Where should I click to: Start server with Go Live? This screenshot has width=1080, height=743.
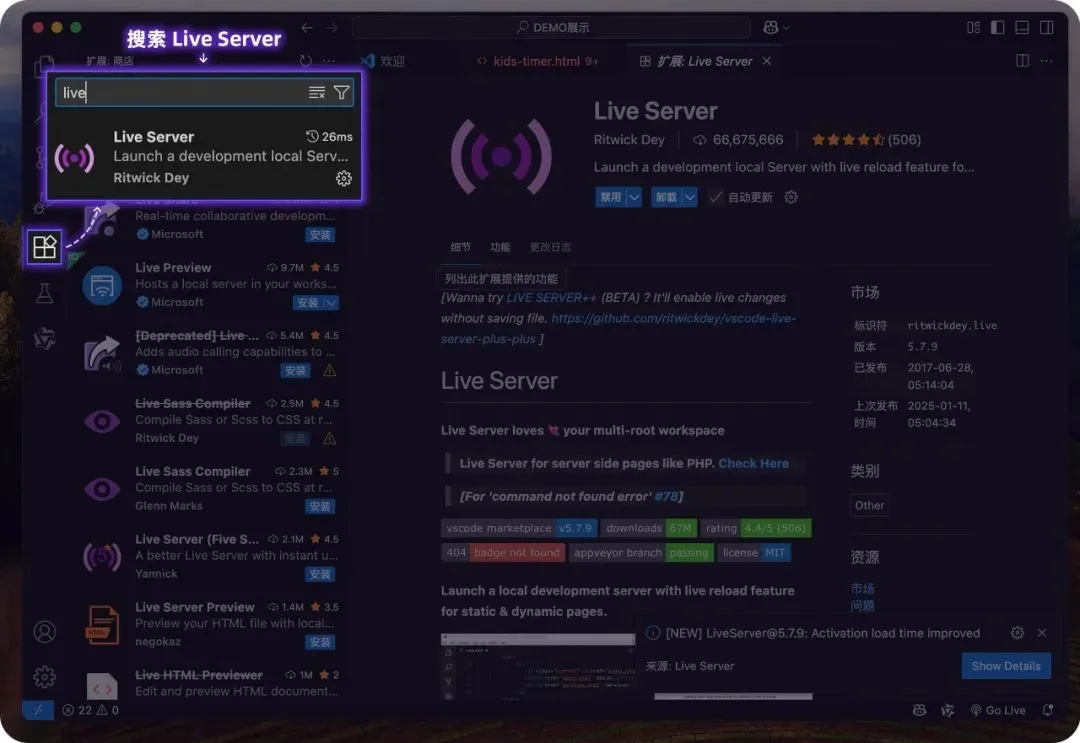998,710
